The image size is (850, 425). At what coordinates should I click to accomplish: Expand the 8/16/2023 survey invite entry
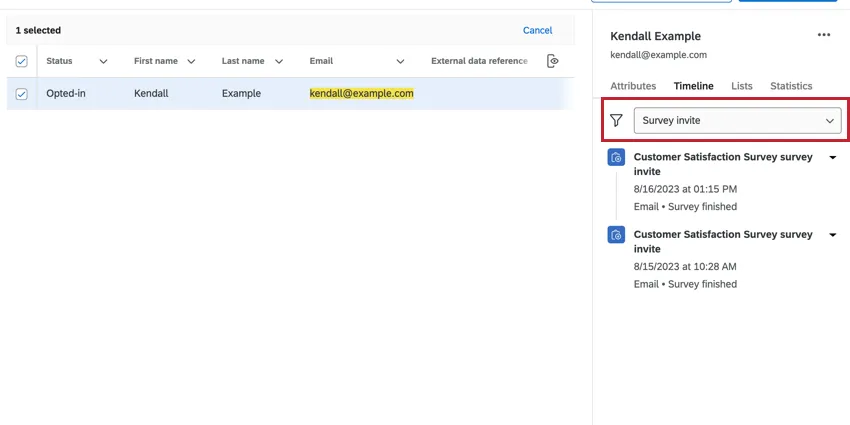[833, 158]
